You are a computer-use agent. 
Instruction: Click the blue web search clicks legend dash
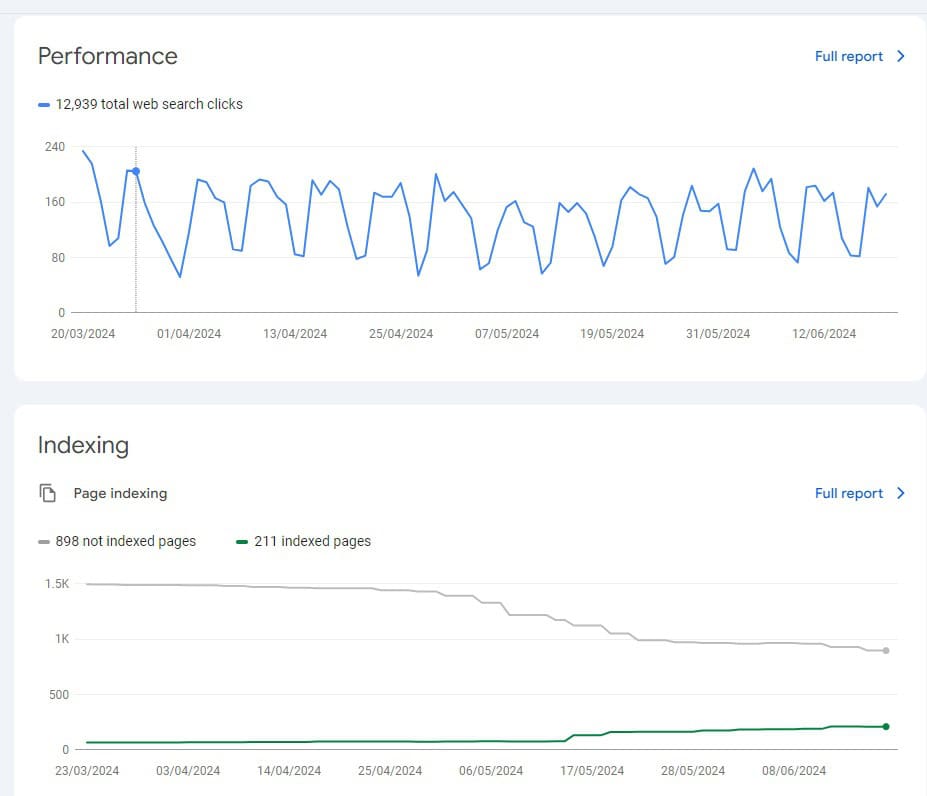(44, 104)
